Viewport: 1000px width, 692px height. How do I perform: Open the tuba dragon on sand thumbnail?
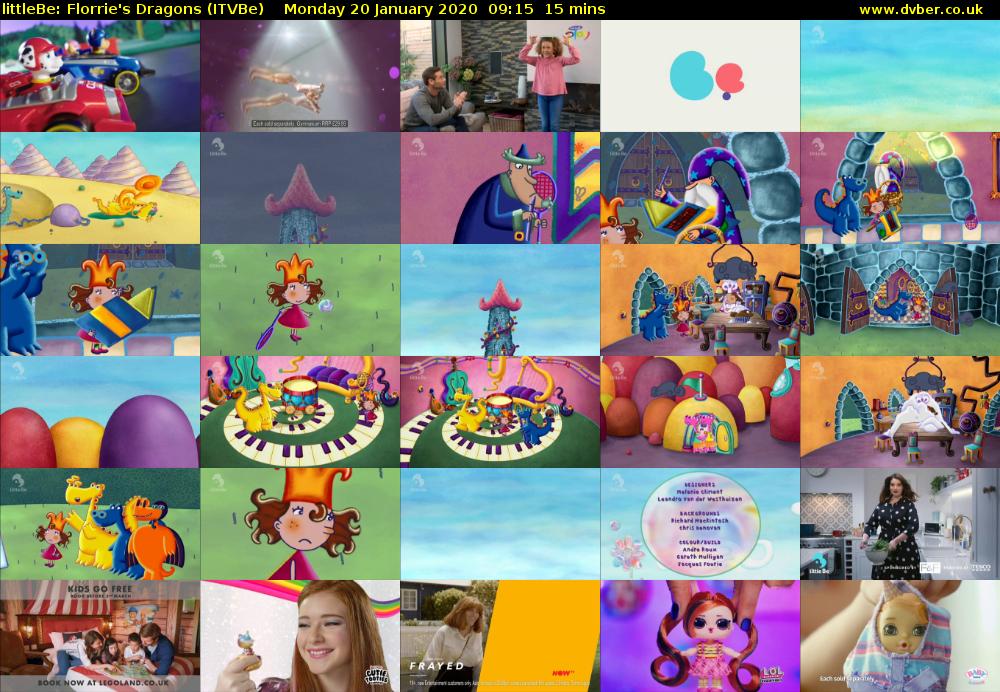(x=100, y=188)
